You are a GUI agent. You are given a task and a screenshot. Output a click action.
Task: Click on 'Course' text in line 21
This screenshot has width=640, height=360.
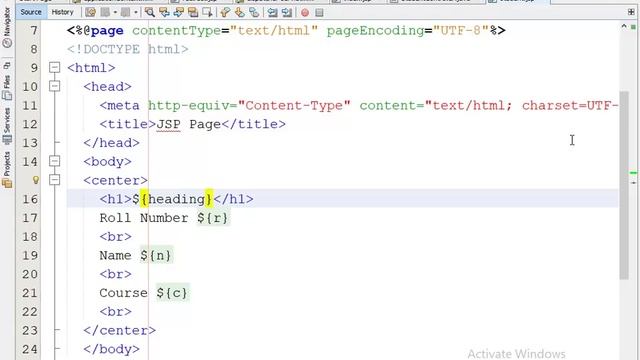coord(124,293)
